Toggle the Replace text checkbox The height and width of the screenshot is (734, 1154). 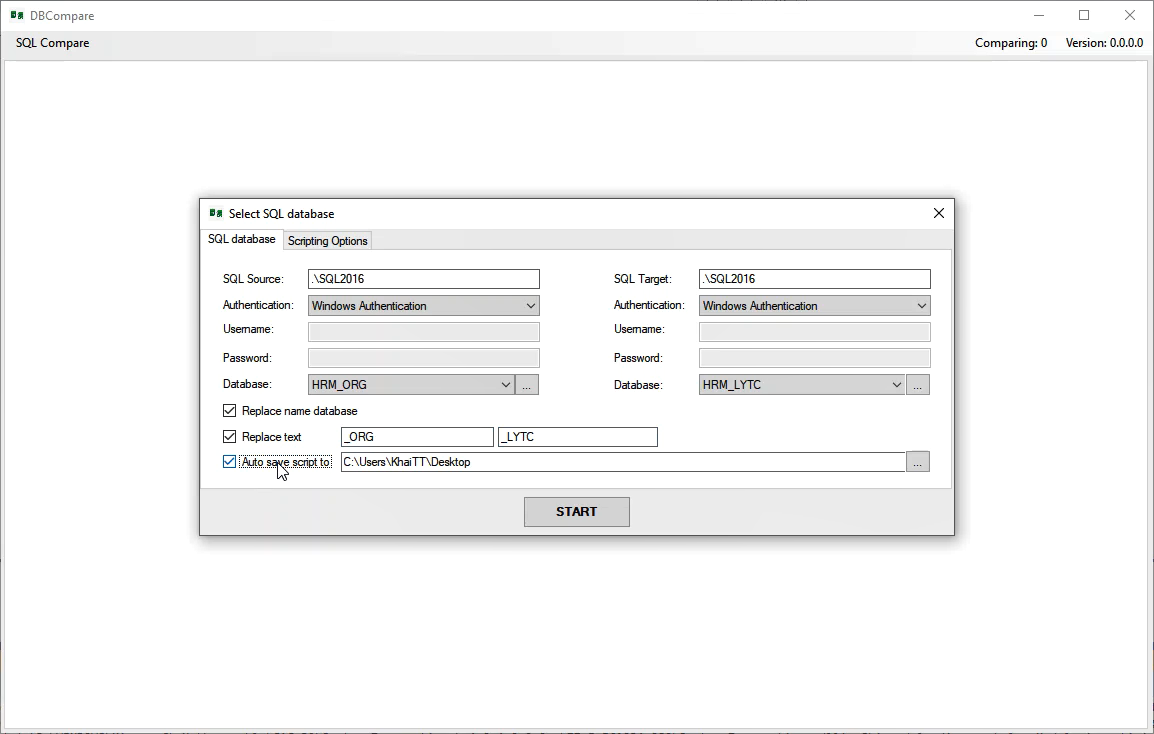coord(230,437)
